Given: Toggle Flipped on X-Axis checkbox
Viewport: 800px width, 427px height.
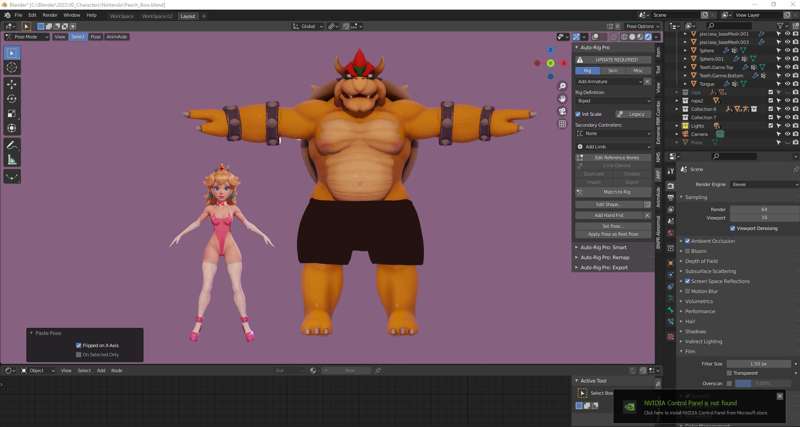Looking at the screenshot, I should coord(79,345).
